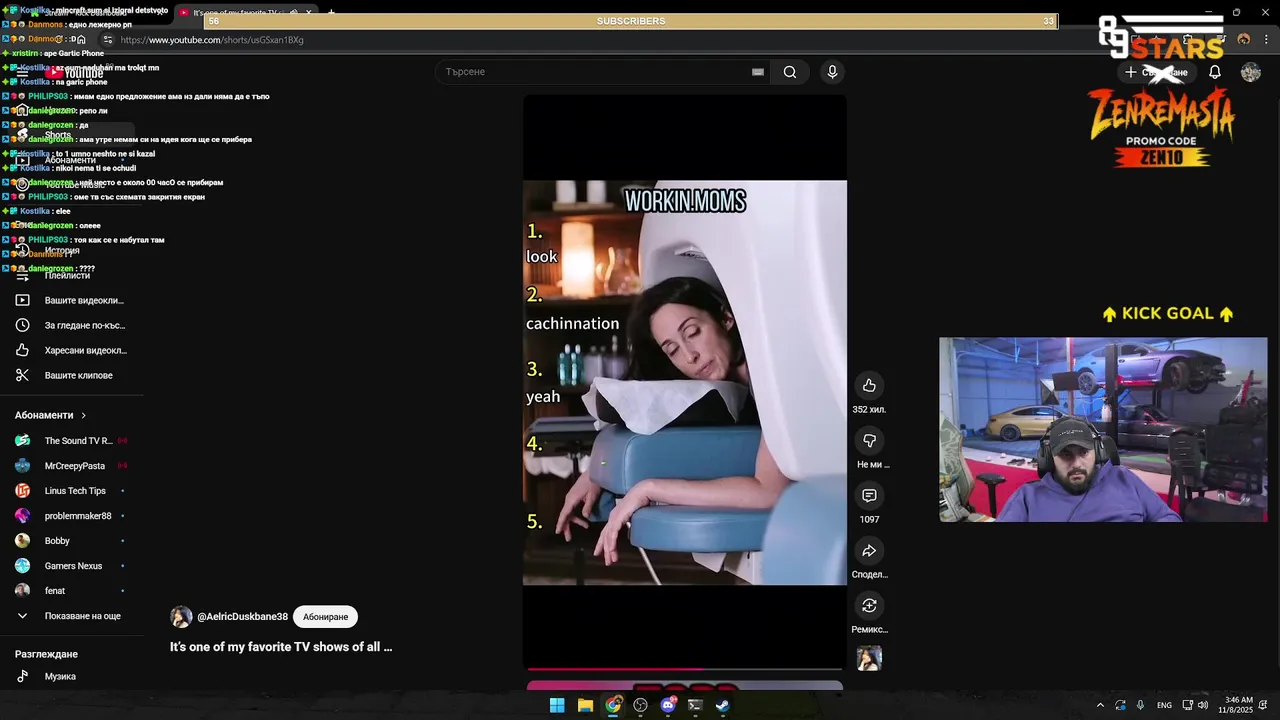This screenshot has width=1280, height=720.
Task: Open Вашите видеоклипове in sidebar
Action: (72, 300)
